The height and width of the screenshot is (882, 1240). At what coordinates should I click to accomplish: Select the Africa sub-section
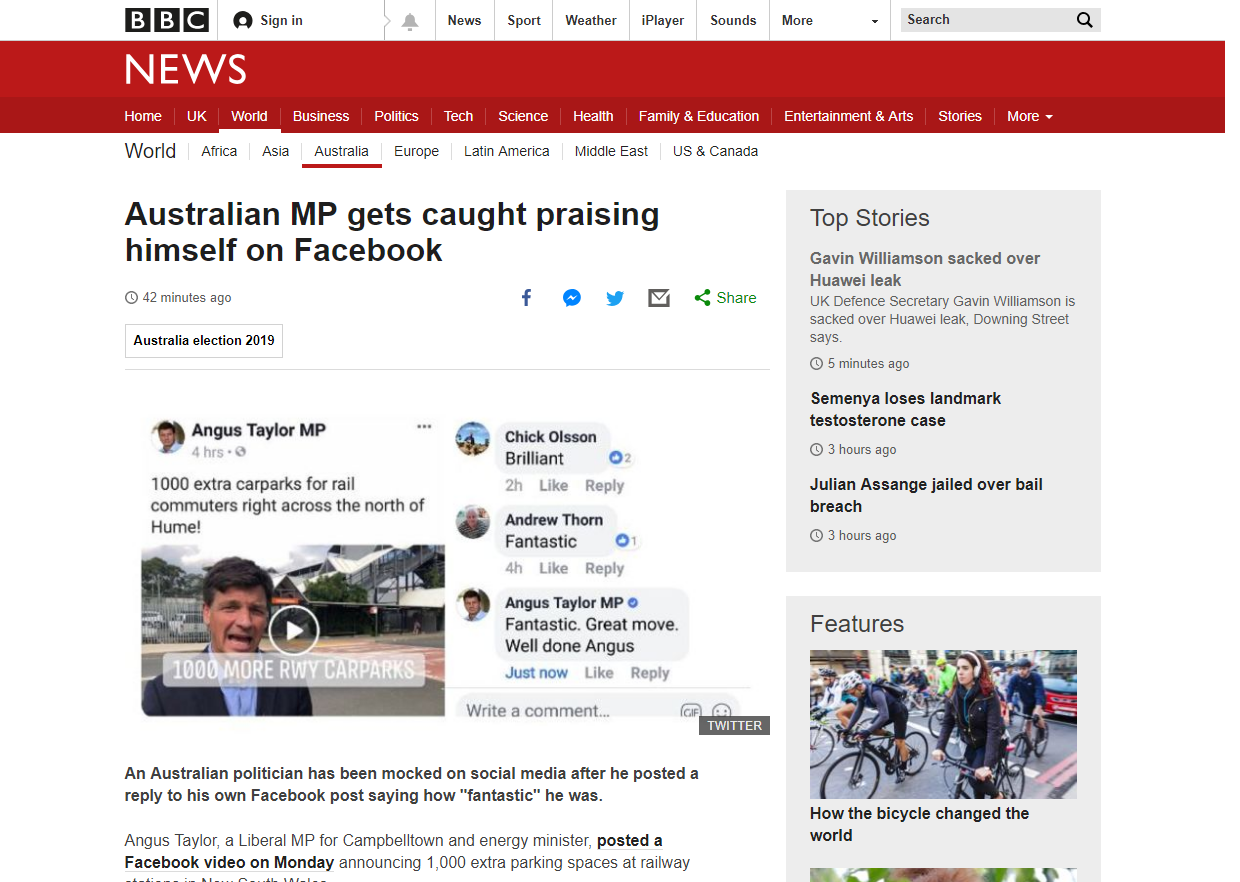[x=219, y=151]
